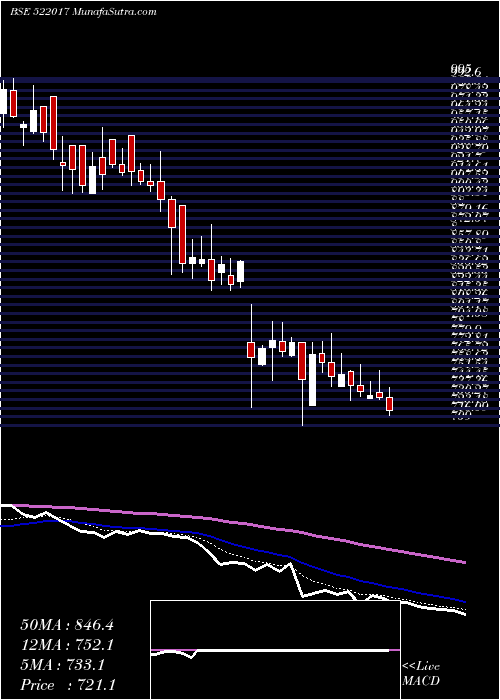Click the last red candlestick on the chart
The width and height of the screenshot is (500, 700).
click(x=389, y=404)
